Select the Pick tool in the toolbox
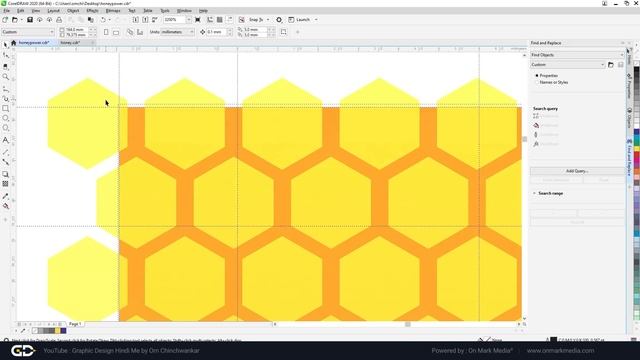This screenshot has height=360, width=640. [x=5, y=45]
